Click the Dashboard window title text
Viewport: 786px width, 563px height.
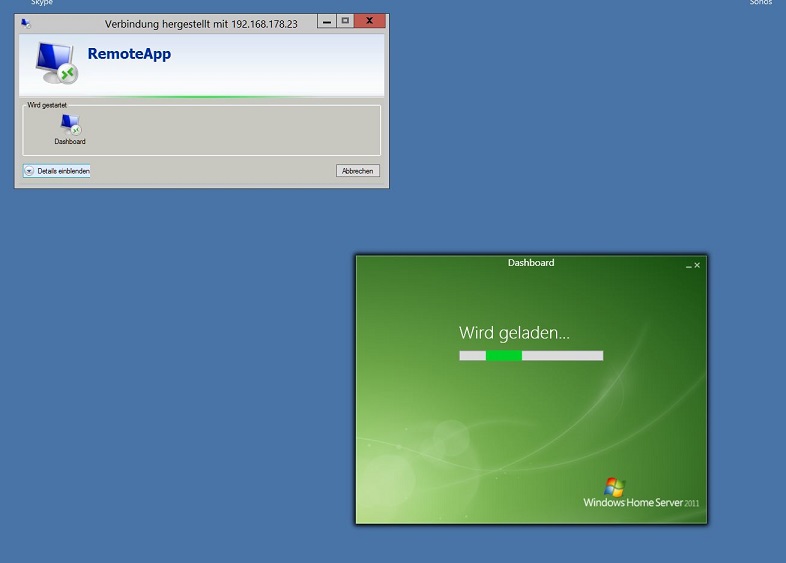[x=531, y=263]
